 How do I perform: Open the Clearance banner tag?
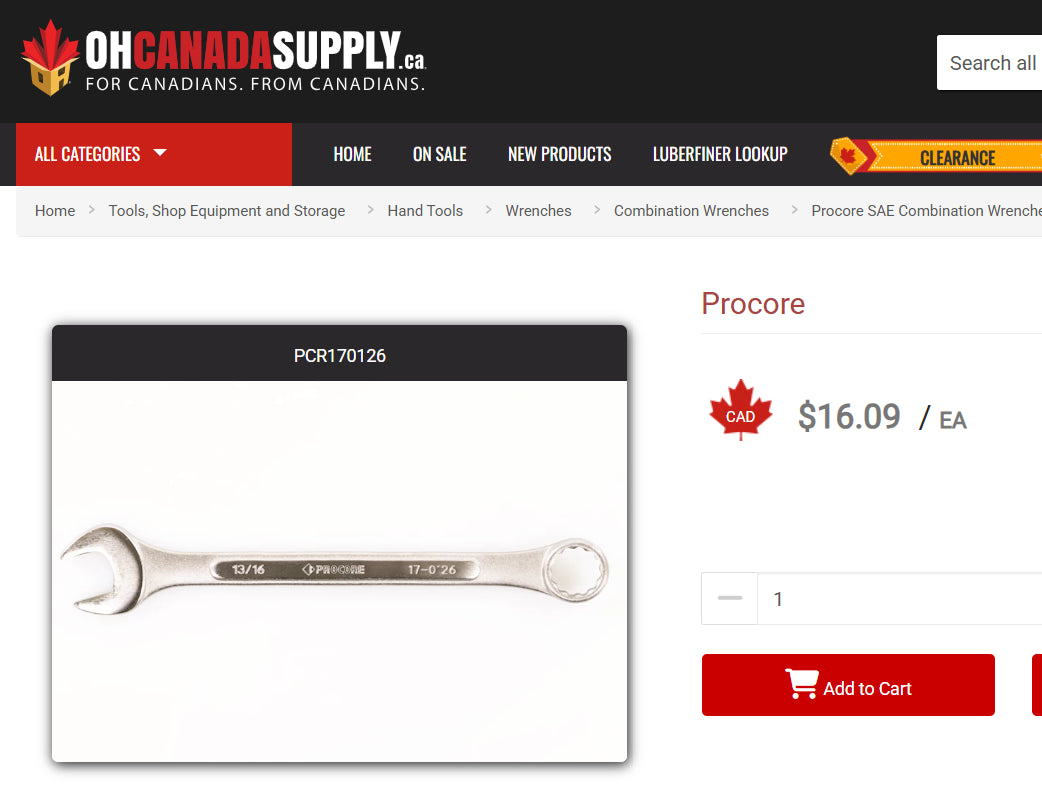click(x=936, y=156)
